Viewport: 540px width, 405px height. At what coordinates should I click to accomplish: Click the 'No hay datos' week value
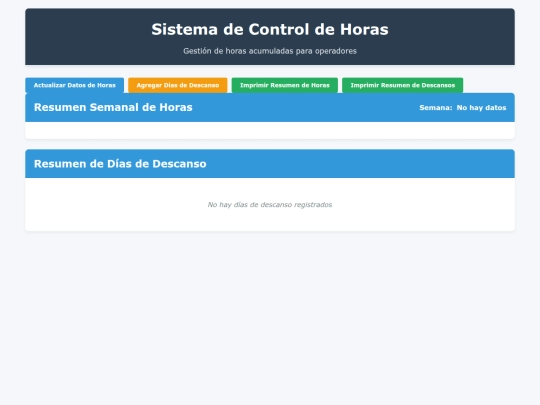[x=481, y=108]
